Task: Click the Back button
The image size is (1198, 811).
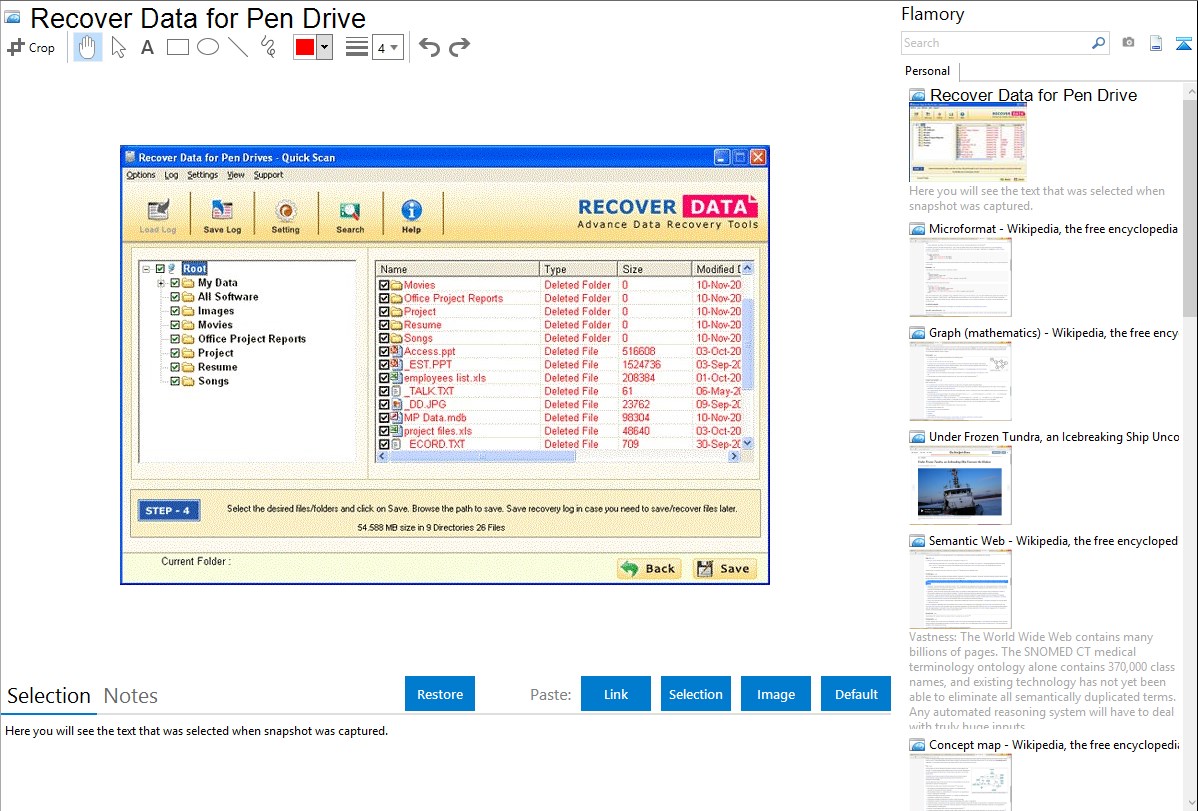Action: tap(649, 569)
